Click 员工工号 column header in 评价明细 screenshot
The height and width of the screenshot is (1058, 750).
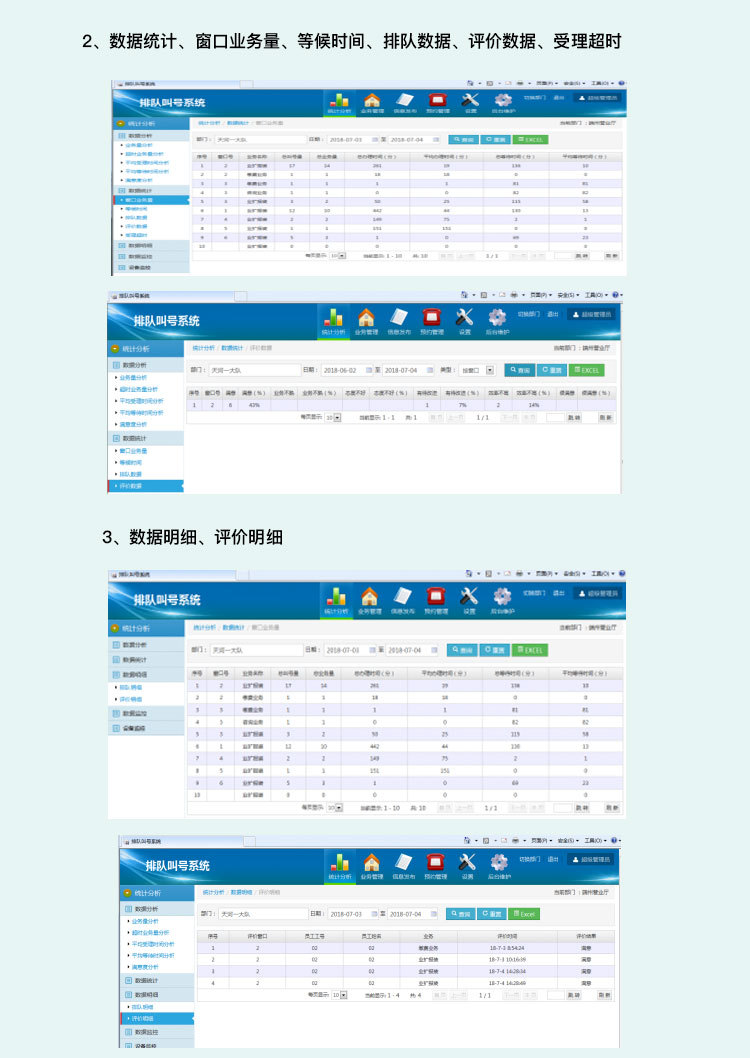(314, 937)
